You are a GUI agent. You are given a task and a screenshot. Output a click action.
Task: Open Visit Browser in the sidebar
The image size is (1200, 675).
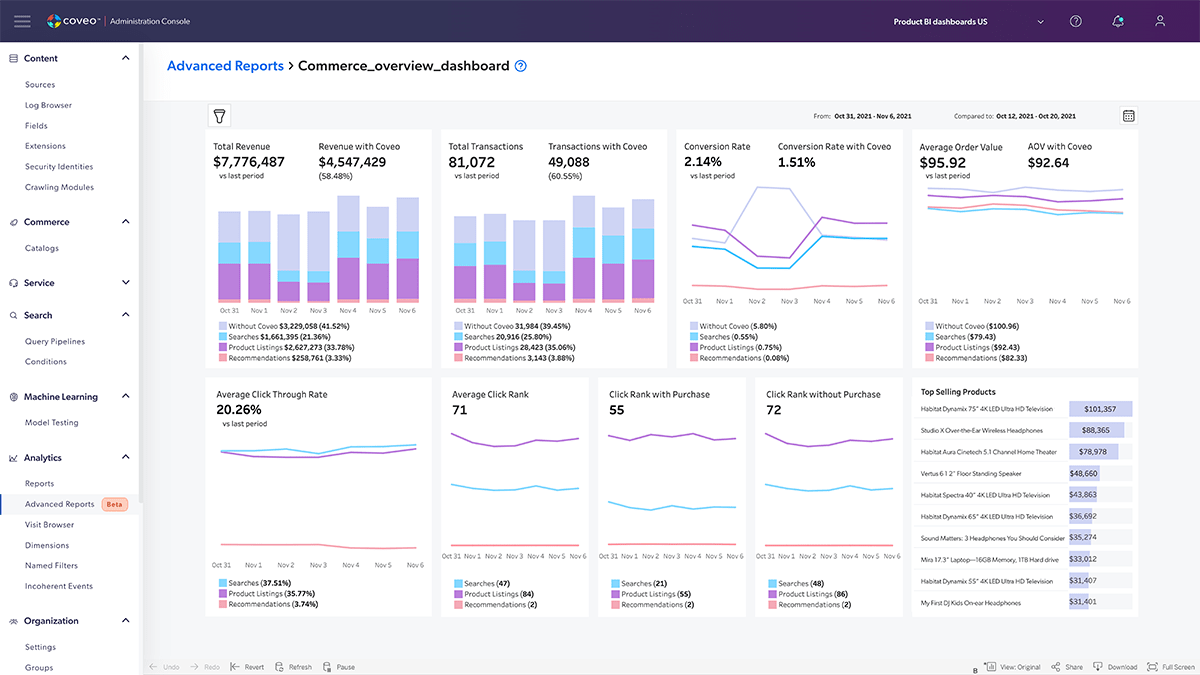(x=49, y=525)
